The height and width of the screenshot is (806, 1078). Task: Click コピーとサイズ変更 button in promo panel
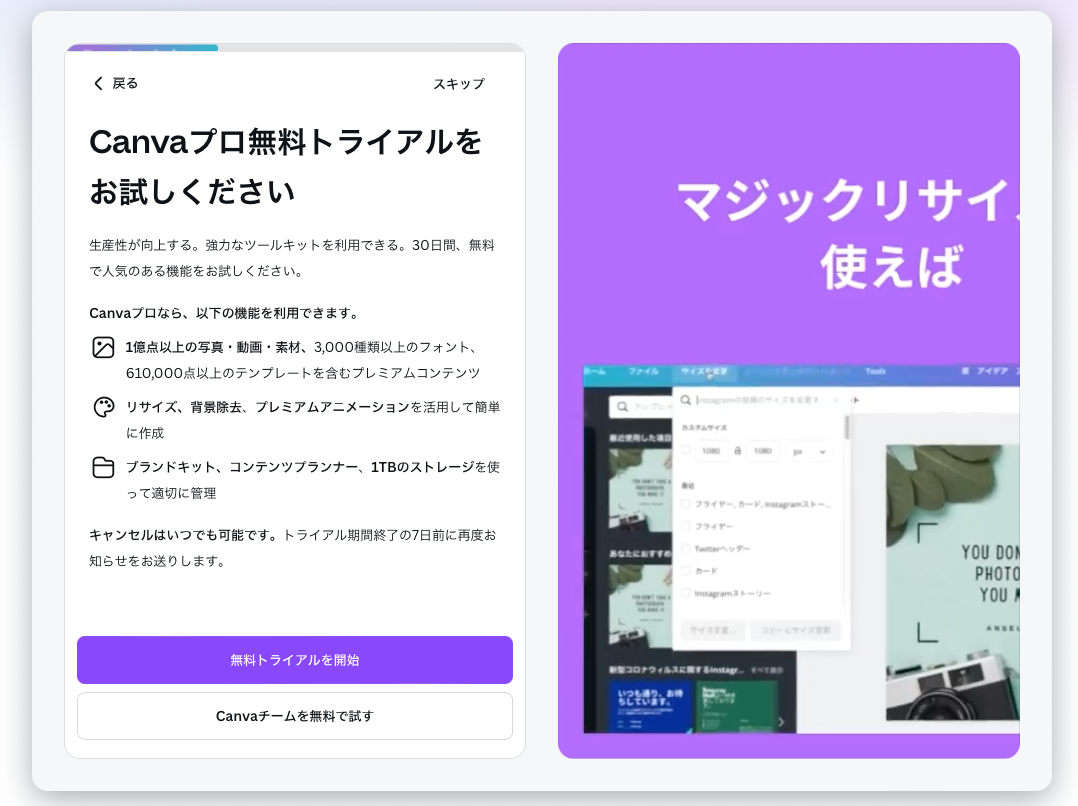coord(795,630)
